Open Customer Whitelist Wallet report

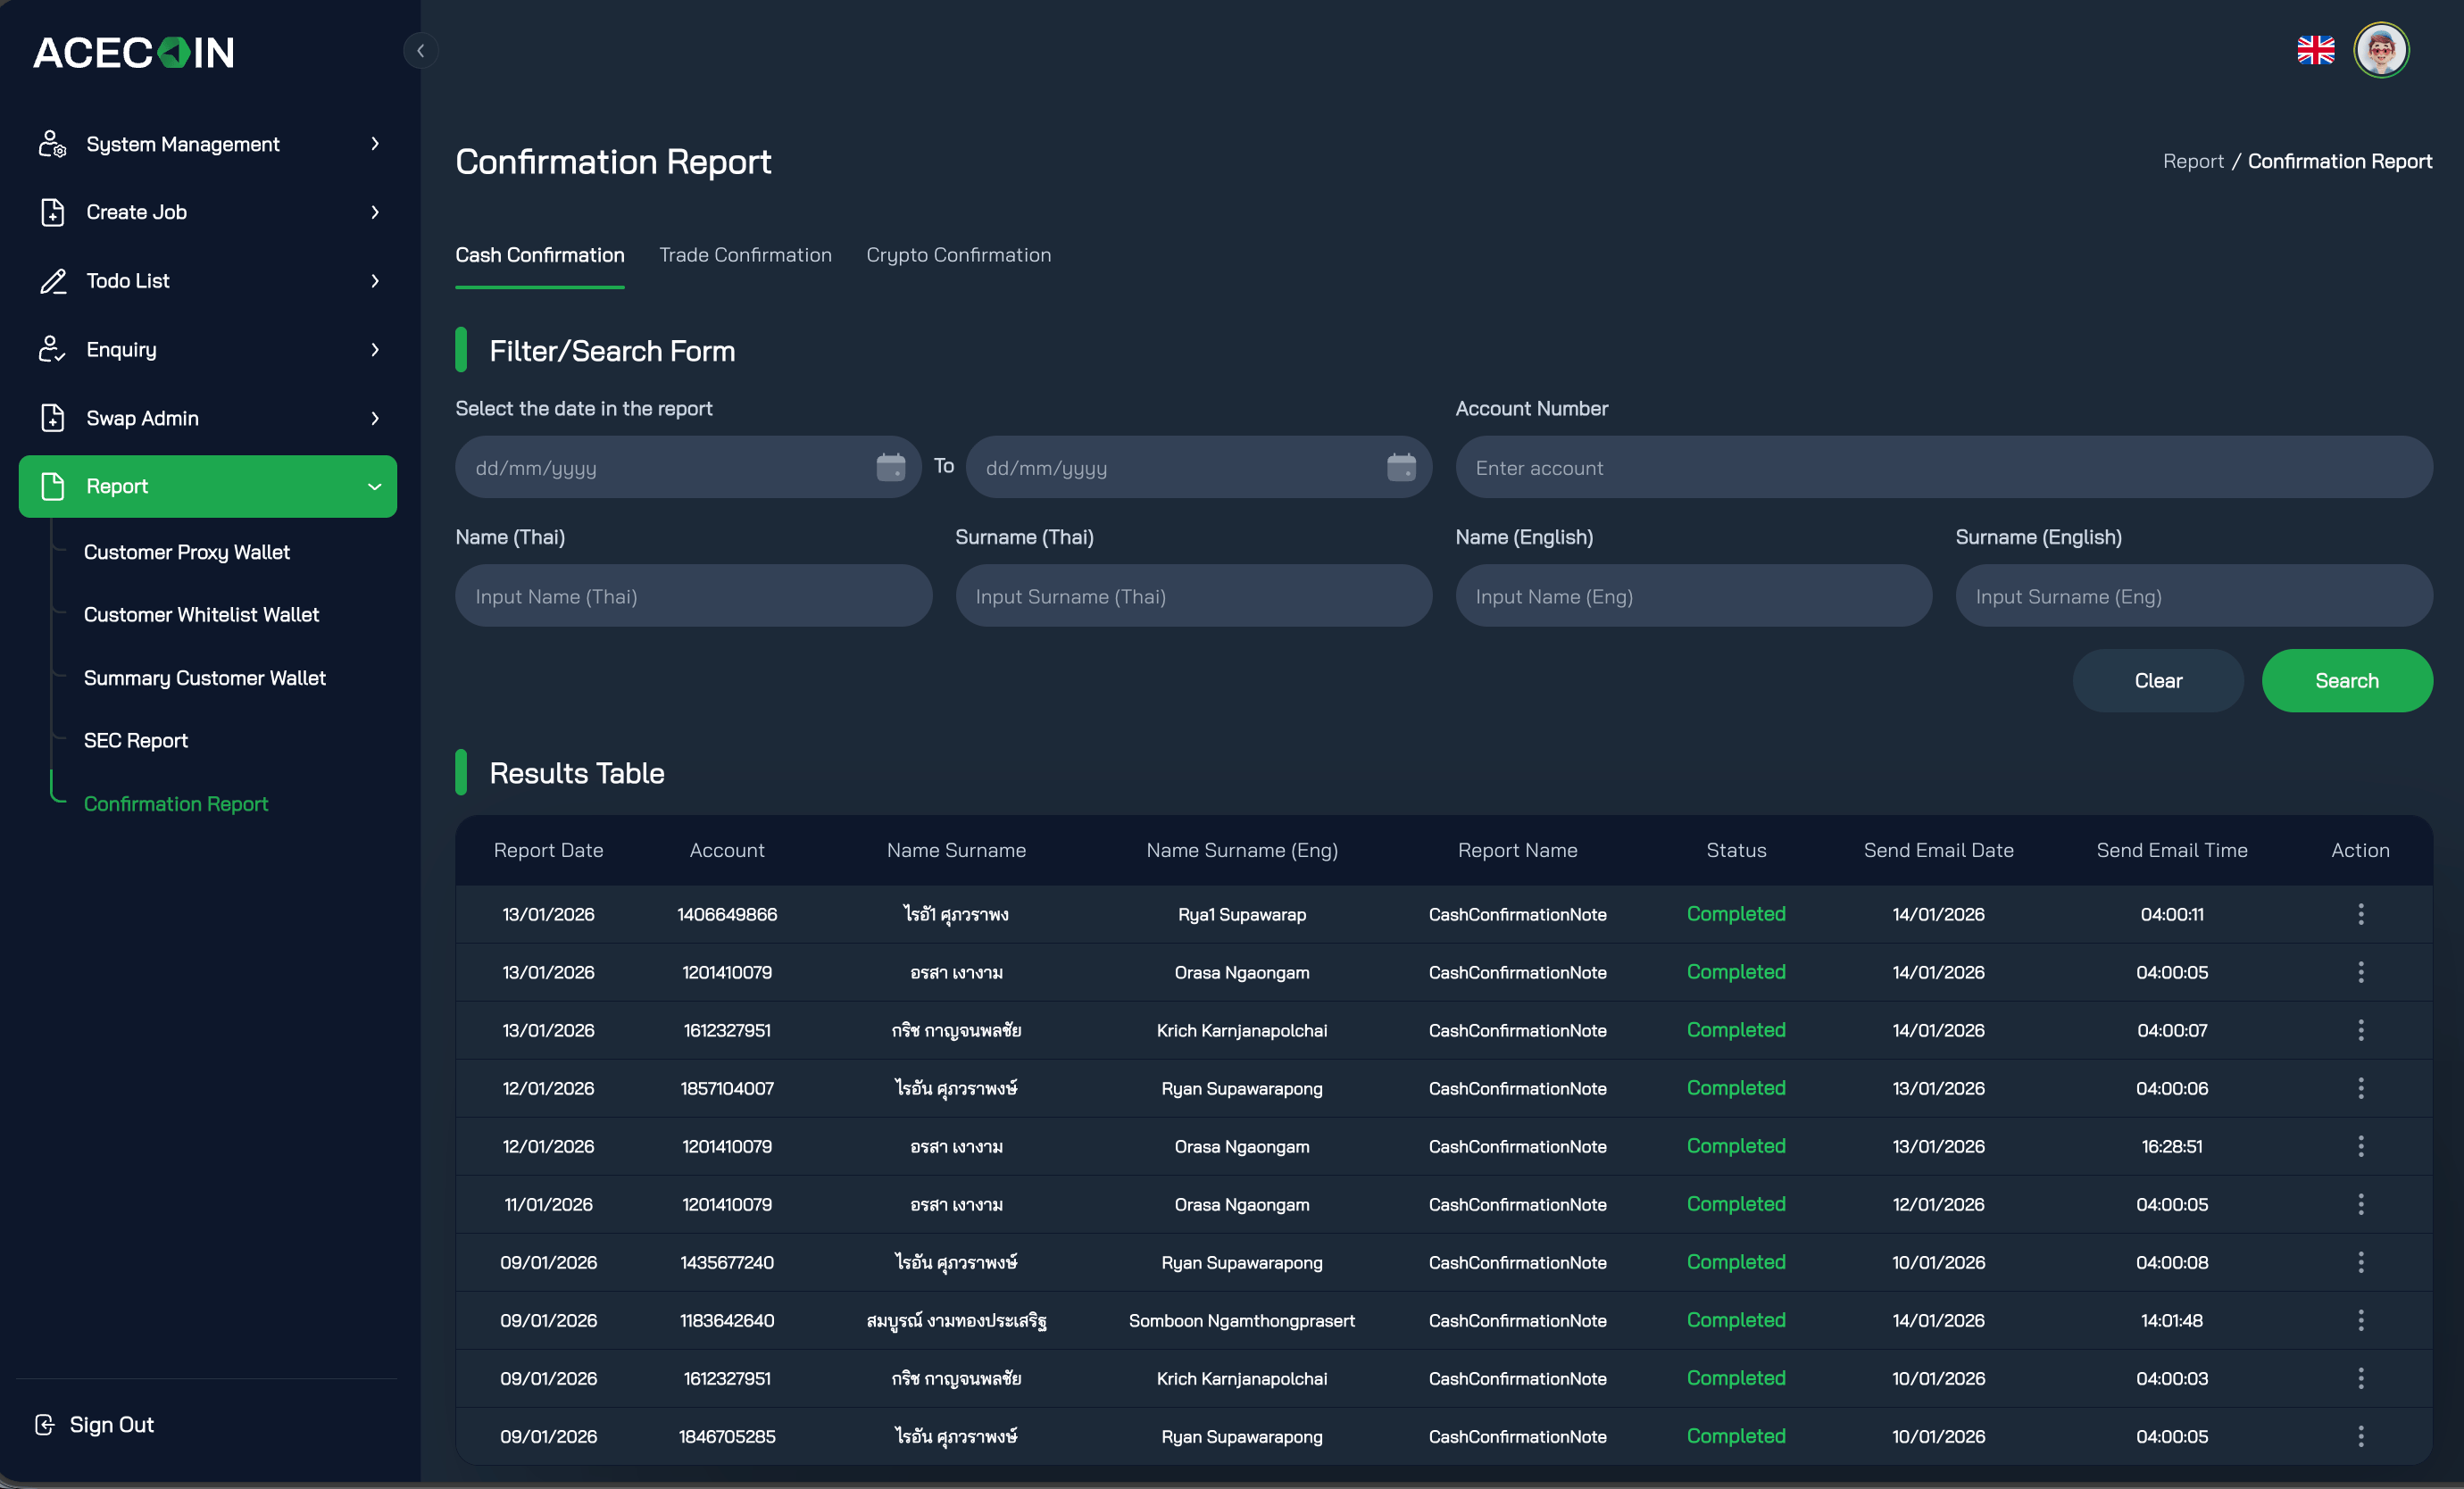click(x=201, y=614)
